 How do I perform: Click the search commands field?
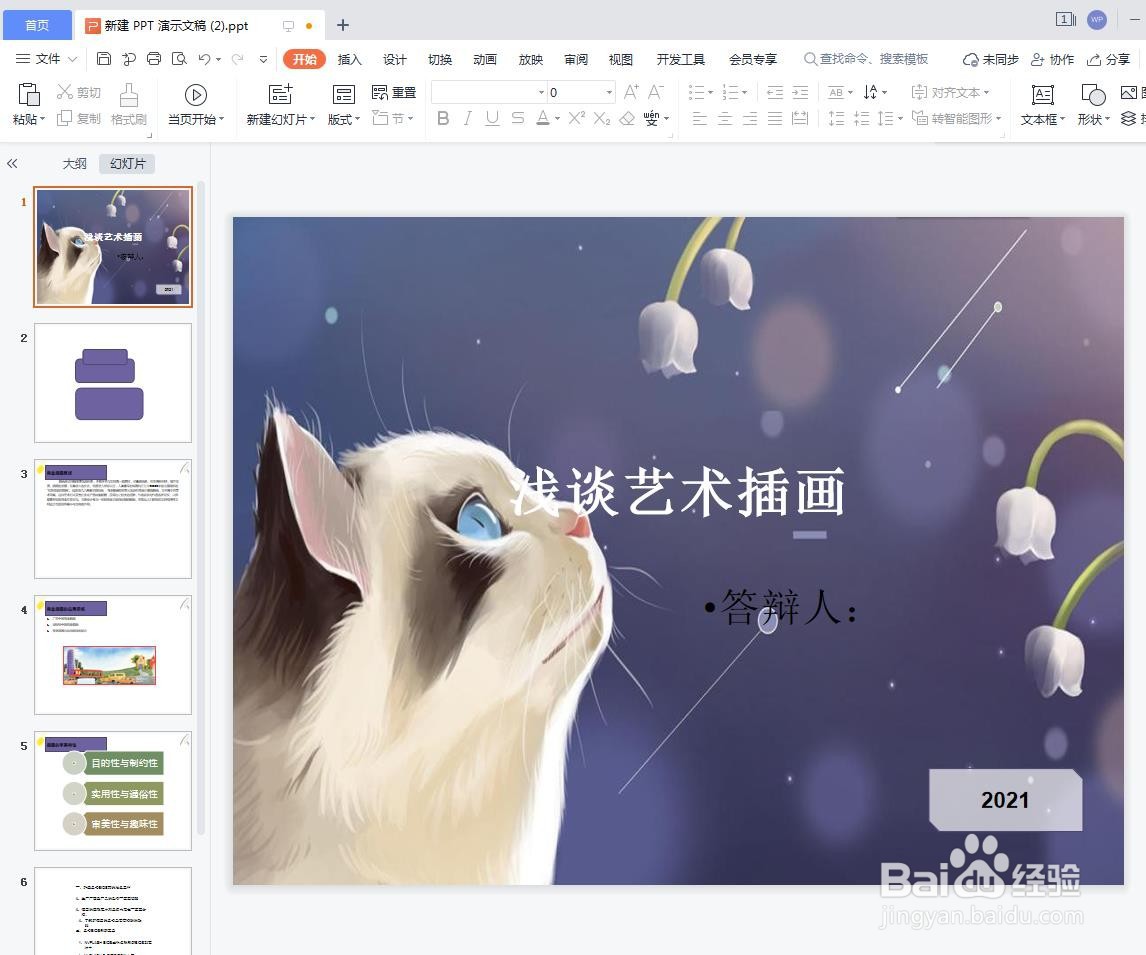(866, 59)
